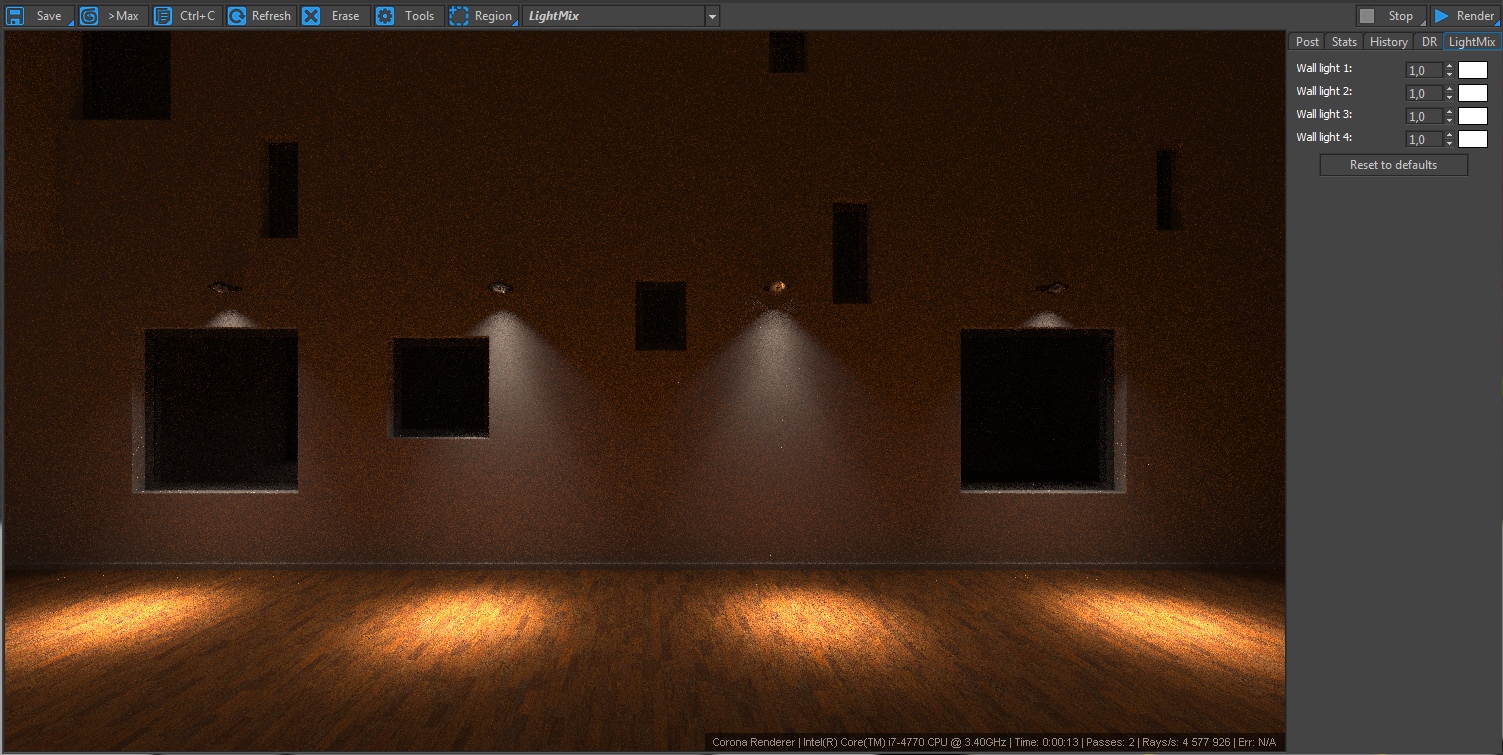Click the 'Wall light 2:' label
The height and width of the screenshot is (755, 1503).
[1324, 91]
